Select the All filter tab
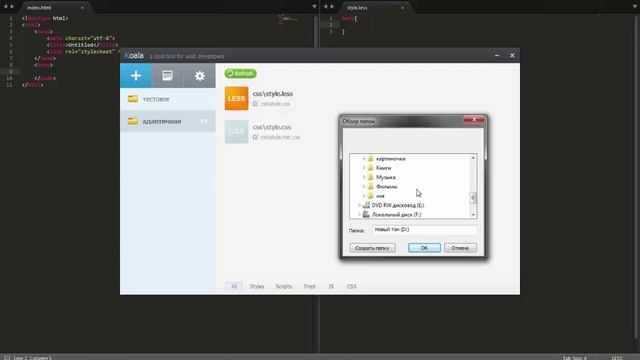The height and width of the screenshot is (360, 640). tap(234, 286)
